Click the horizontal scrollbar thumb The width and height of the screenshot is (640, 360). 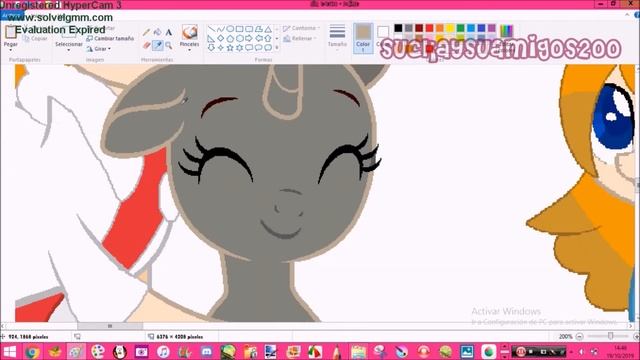(x=110, y=326)
